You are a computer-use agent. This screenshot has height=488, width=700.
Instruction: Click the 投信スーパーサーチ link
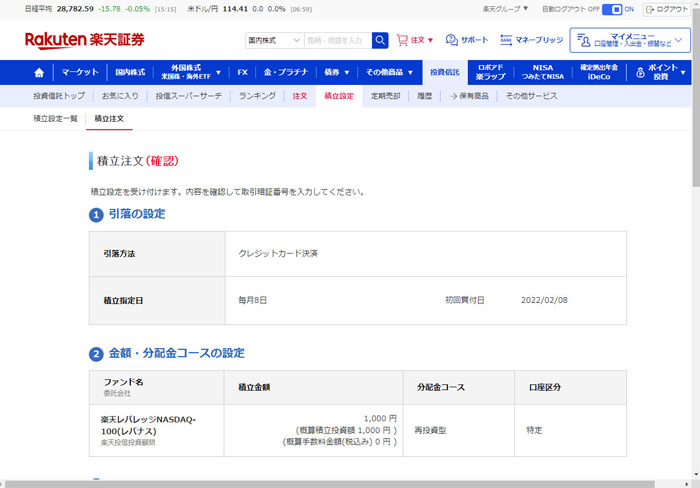(x=188, y=96)
